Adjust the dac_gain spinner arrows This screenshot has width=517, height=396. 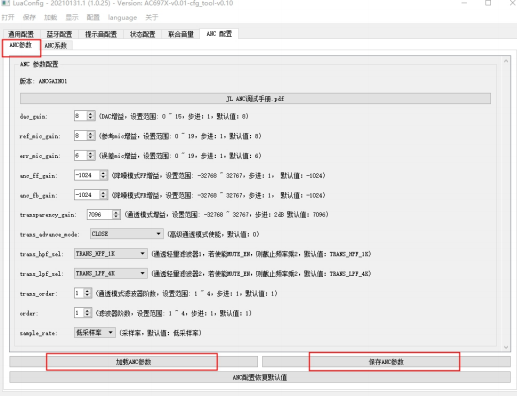pyautogui.click(x=90, y=116)
